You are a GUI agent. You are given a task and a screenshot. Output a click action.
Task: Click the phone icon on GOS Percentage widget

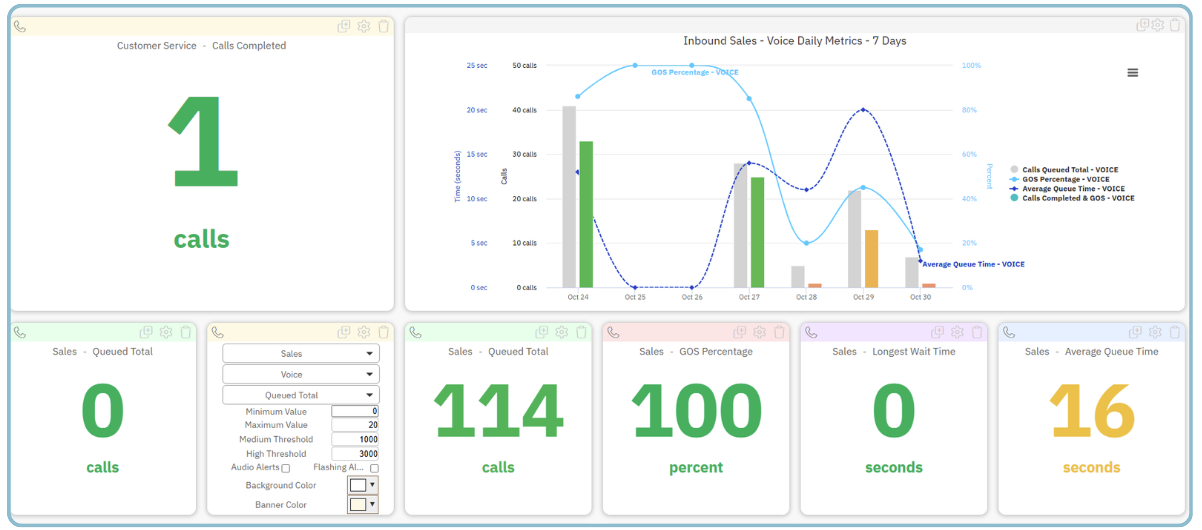coord(614,333)
